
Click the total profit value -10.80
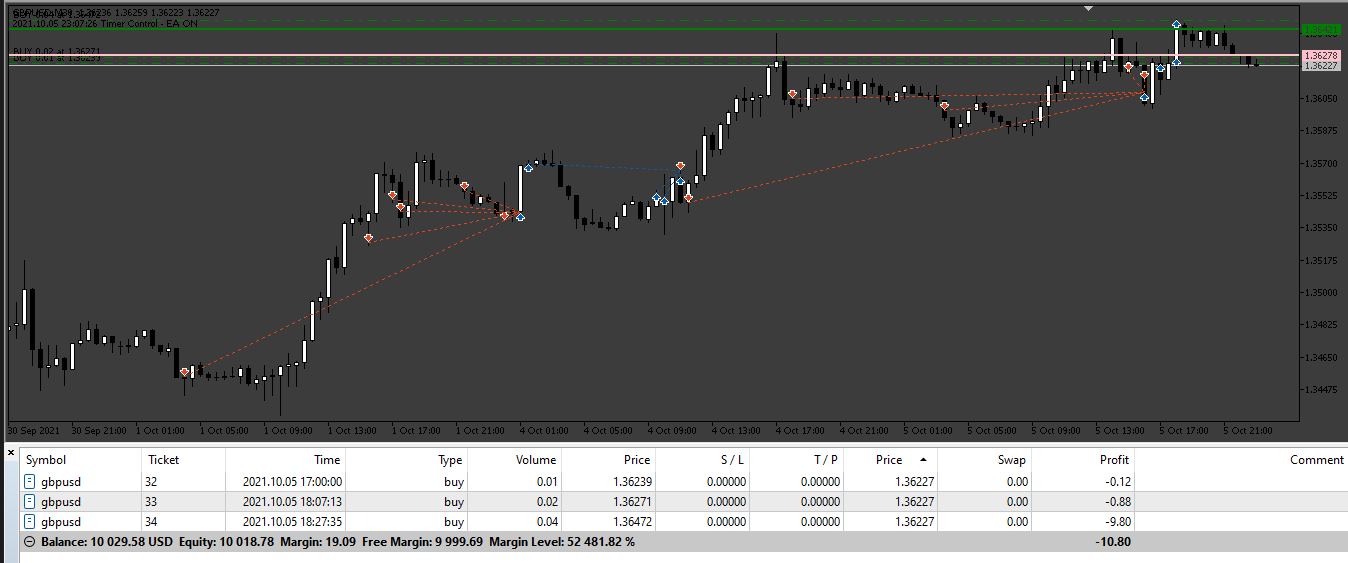(x=1114, y=541)
